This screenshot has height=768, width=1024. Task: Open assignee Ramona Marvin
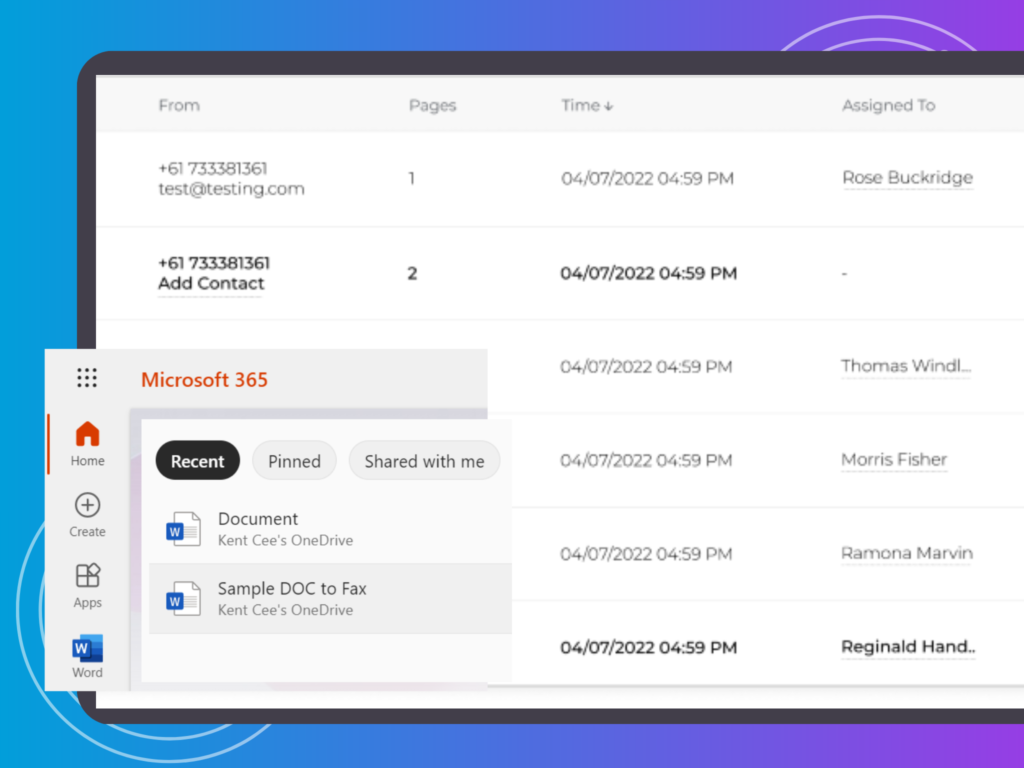click(x=906, y=554)
